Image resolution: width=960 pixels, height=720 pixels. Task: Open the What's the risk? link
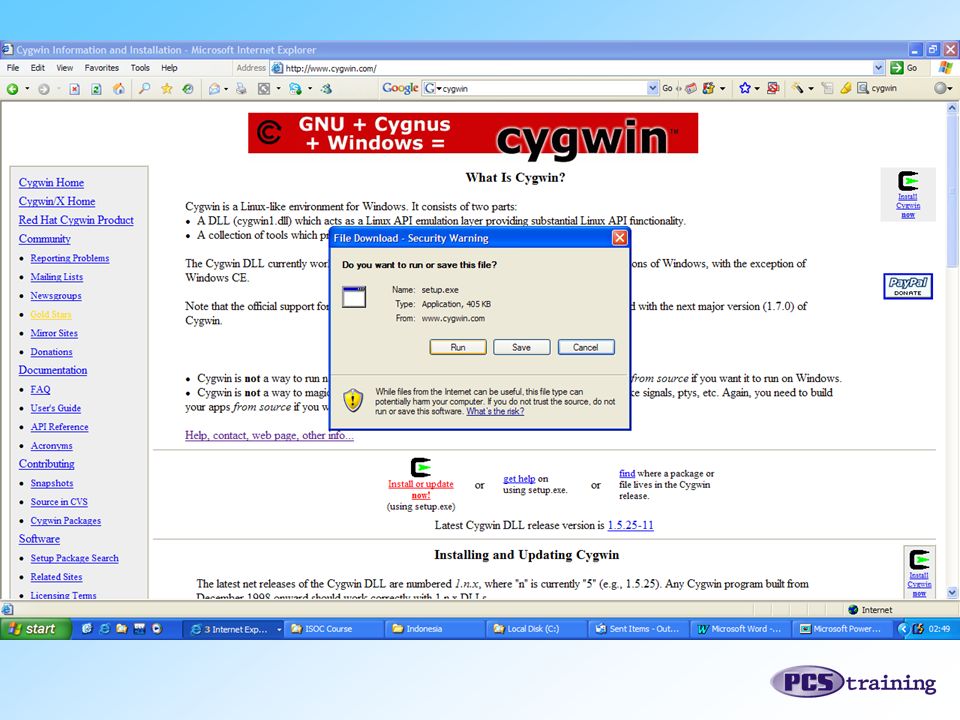pyautogui.click(x=495, y=411)
